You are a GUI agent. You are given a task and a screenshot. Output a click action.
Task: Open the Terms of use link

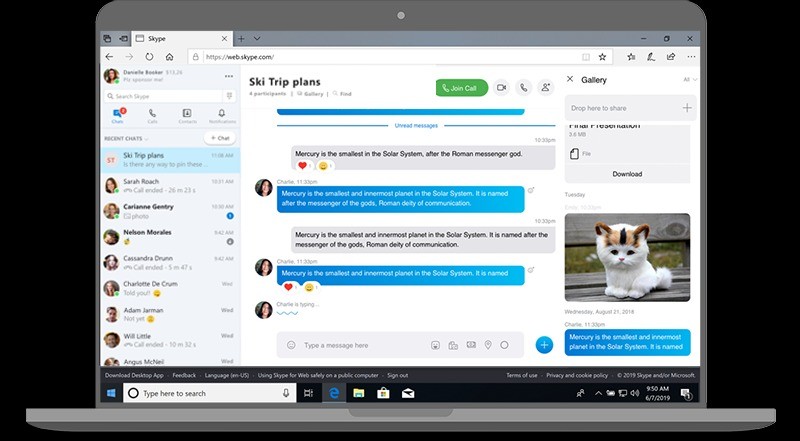tap(521, 375)
